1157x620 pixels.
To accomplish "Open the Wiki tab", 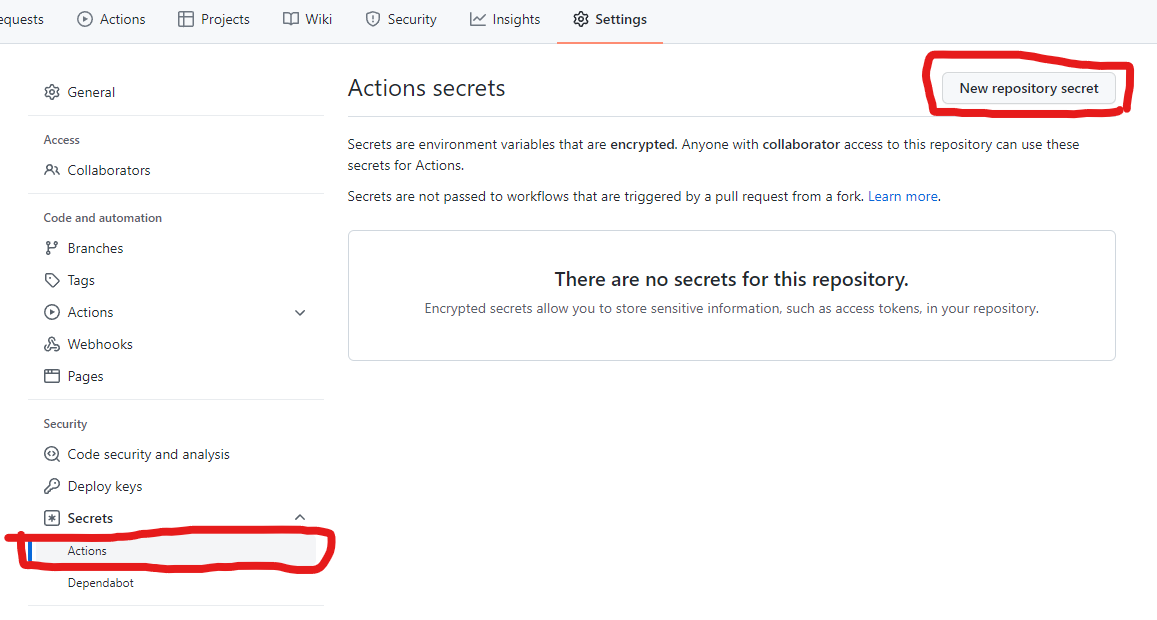I will [308, 19].
